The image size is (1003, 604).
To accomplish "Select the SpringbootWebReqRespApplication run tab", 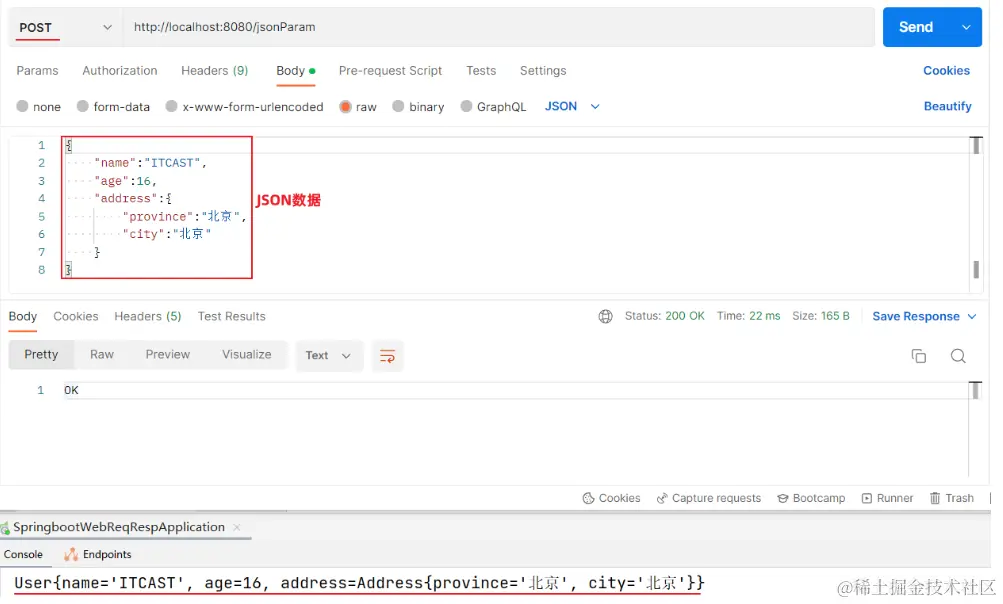I will tap(119, 527).
